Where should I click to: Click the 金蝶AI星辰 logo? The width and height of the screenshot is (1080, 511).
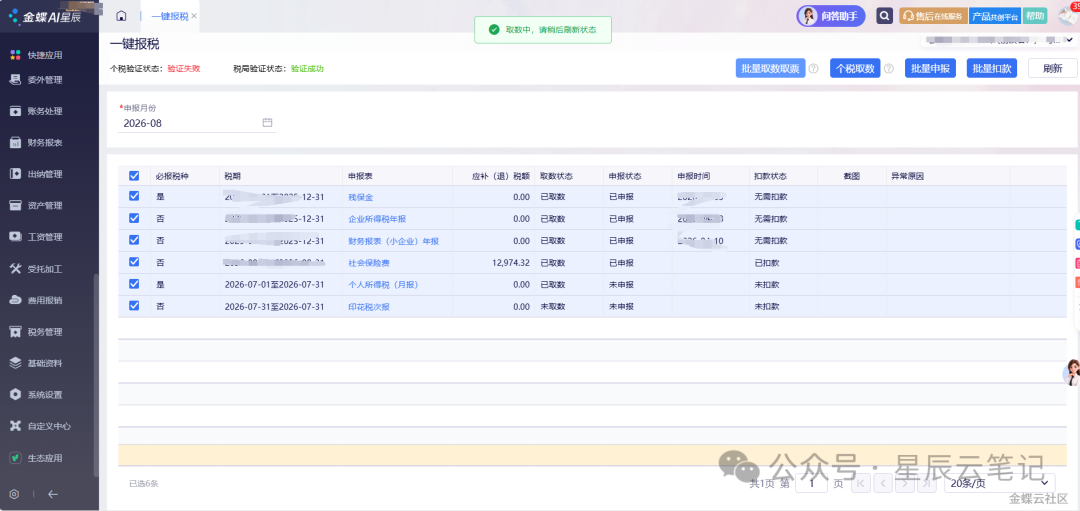45,17
